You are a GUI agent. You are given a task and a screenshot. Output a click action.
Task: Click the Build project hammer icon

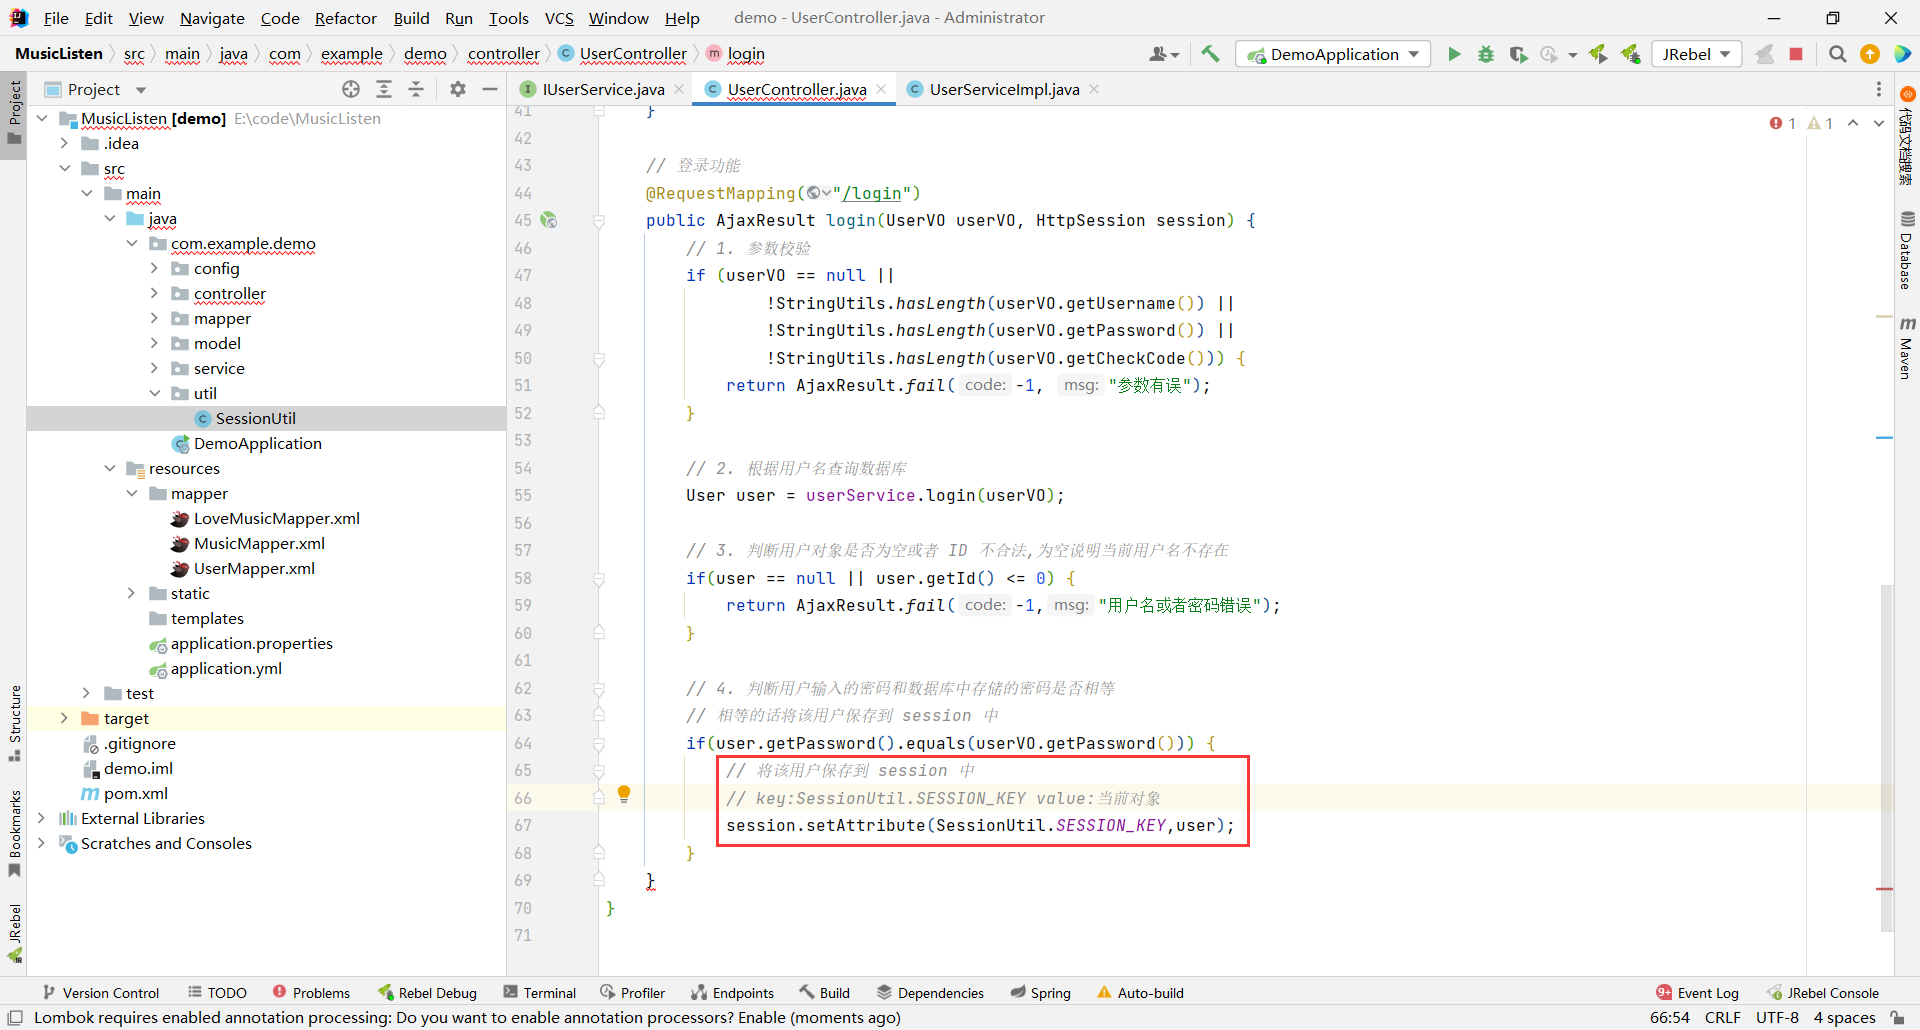pyautogui.click(x=1210, y=54)
